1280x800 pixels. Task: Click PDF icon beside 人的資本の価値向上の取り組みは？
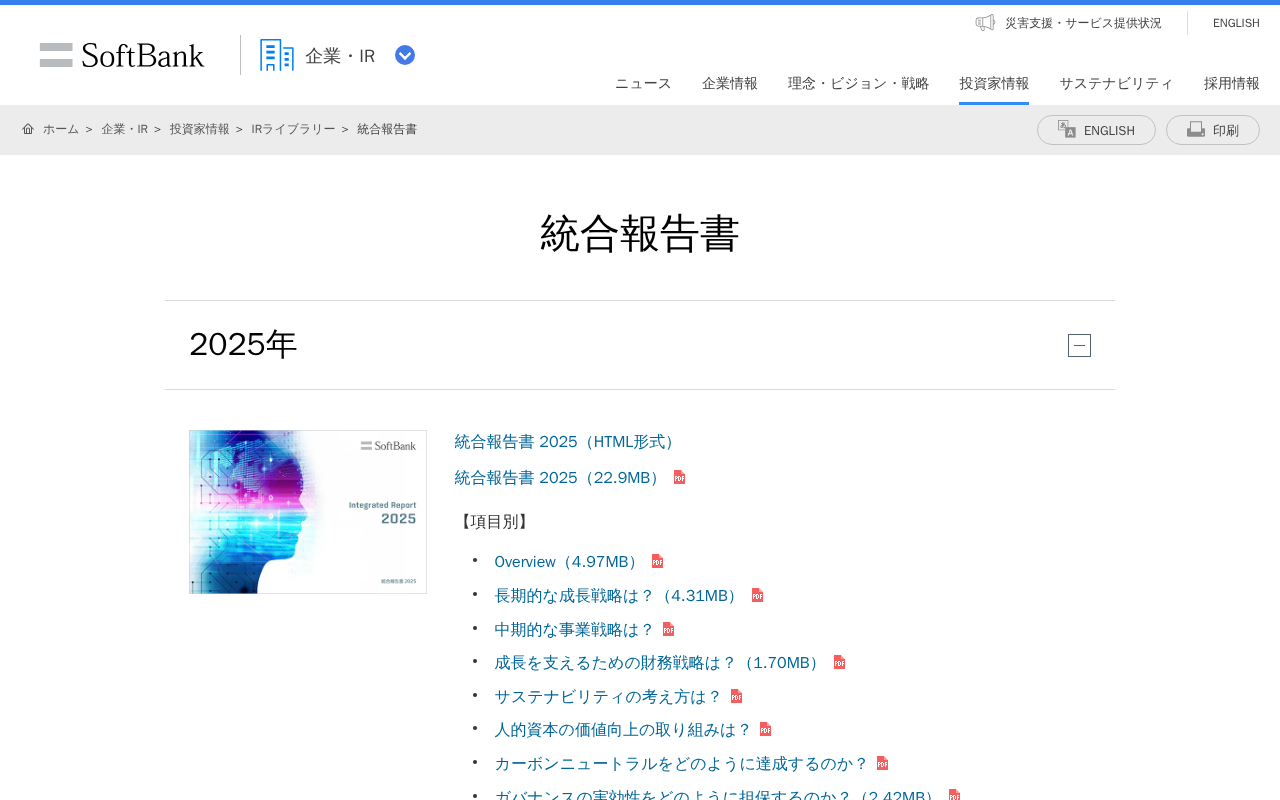tap(765, 729)
